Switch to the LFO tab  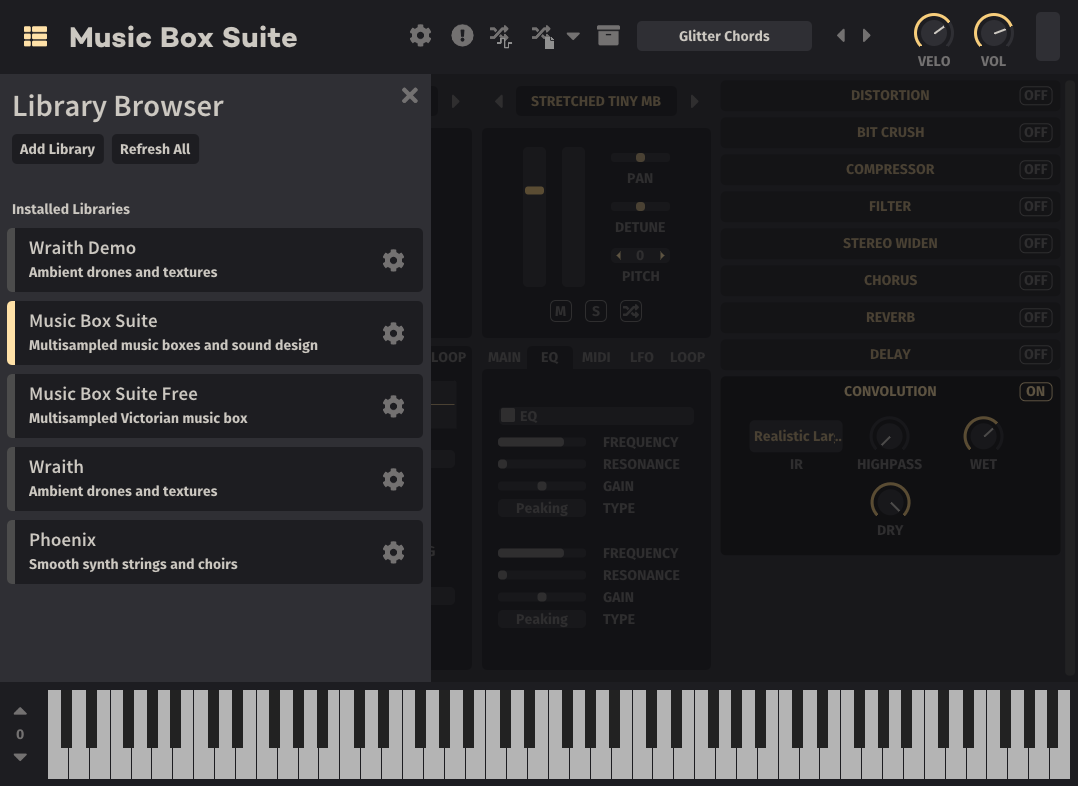click(x=641, y=357)
